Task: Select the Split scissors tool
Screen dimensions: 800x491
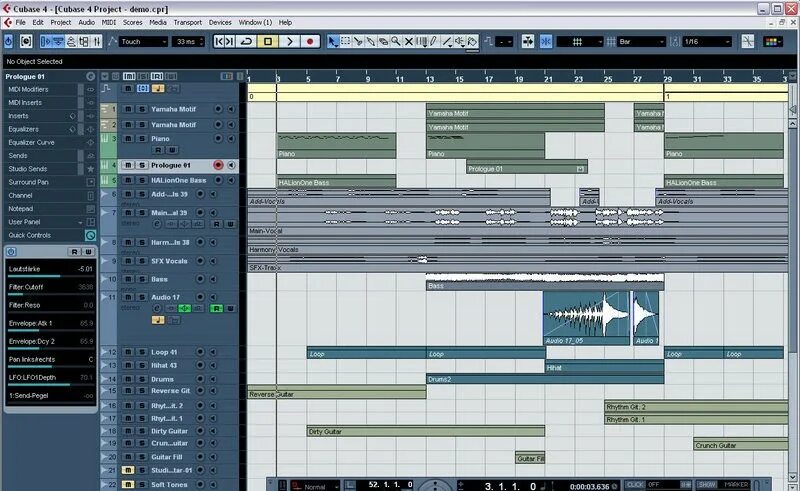Action: (x=358, y=41)
